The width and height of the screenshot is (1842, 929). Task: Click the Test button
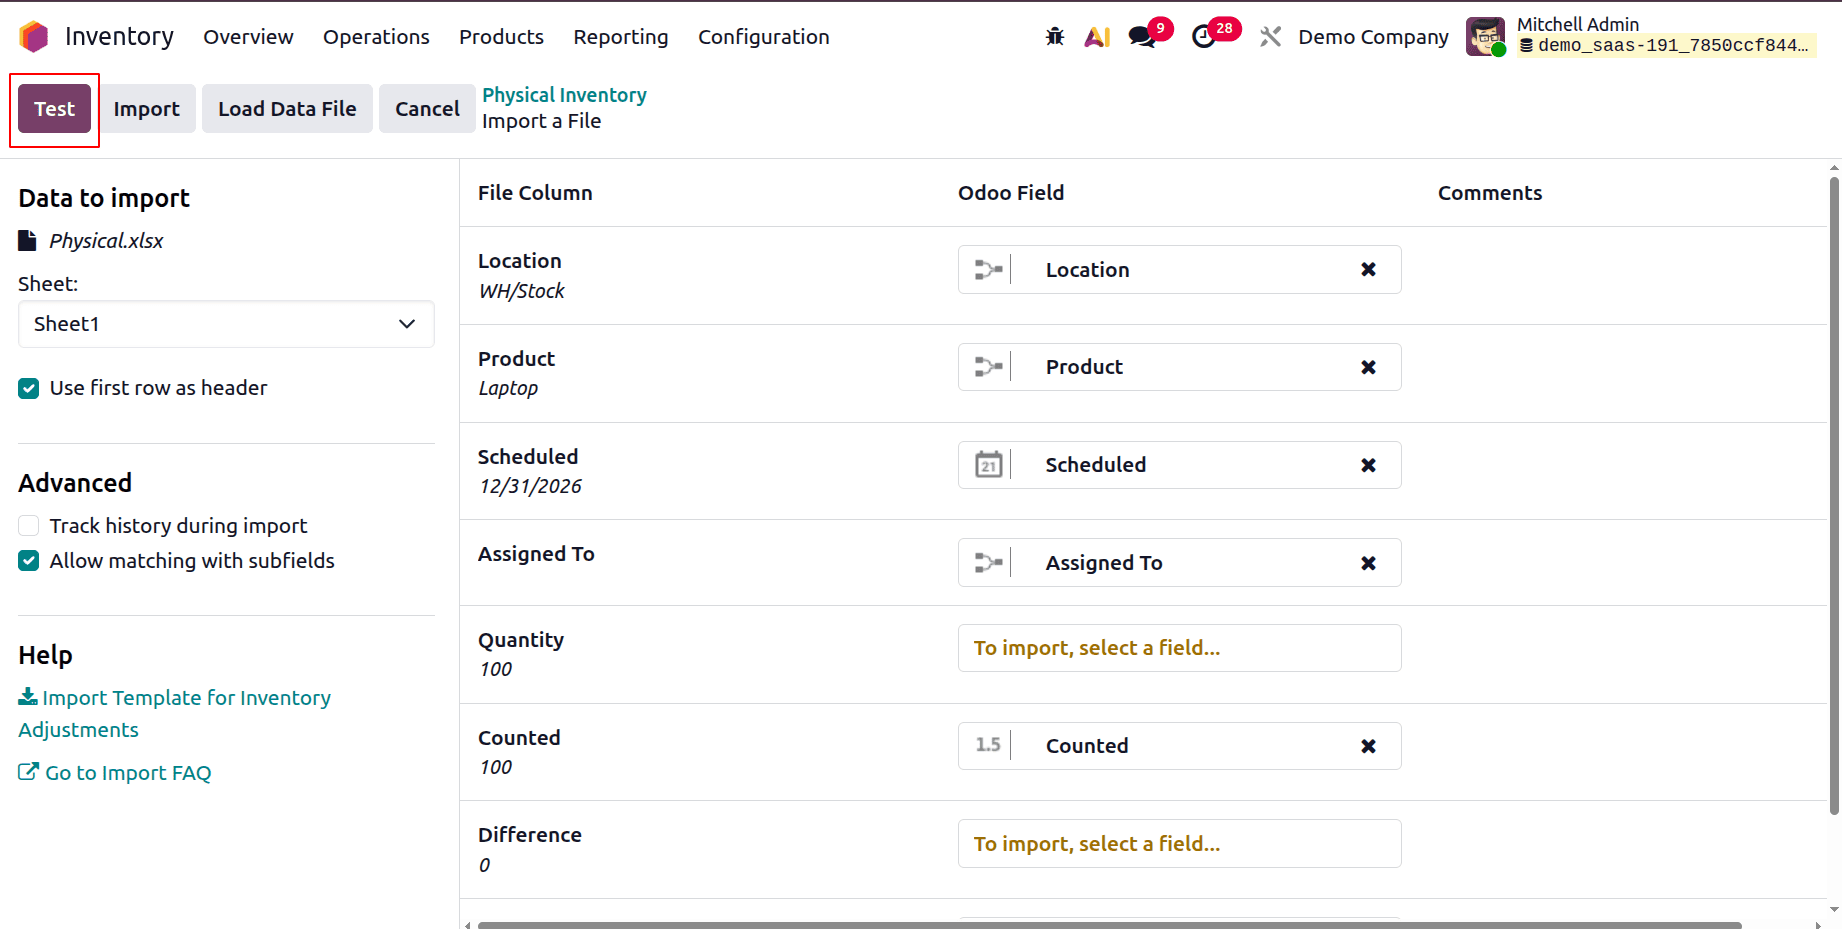54,108
